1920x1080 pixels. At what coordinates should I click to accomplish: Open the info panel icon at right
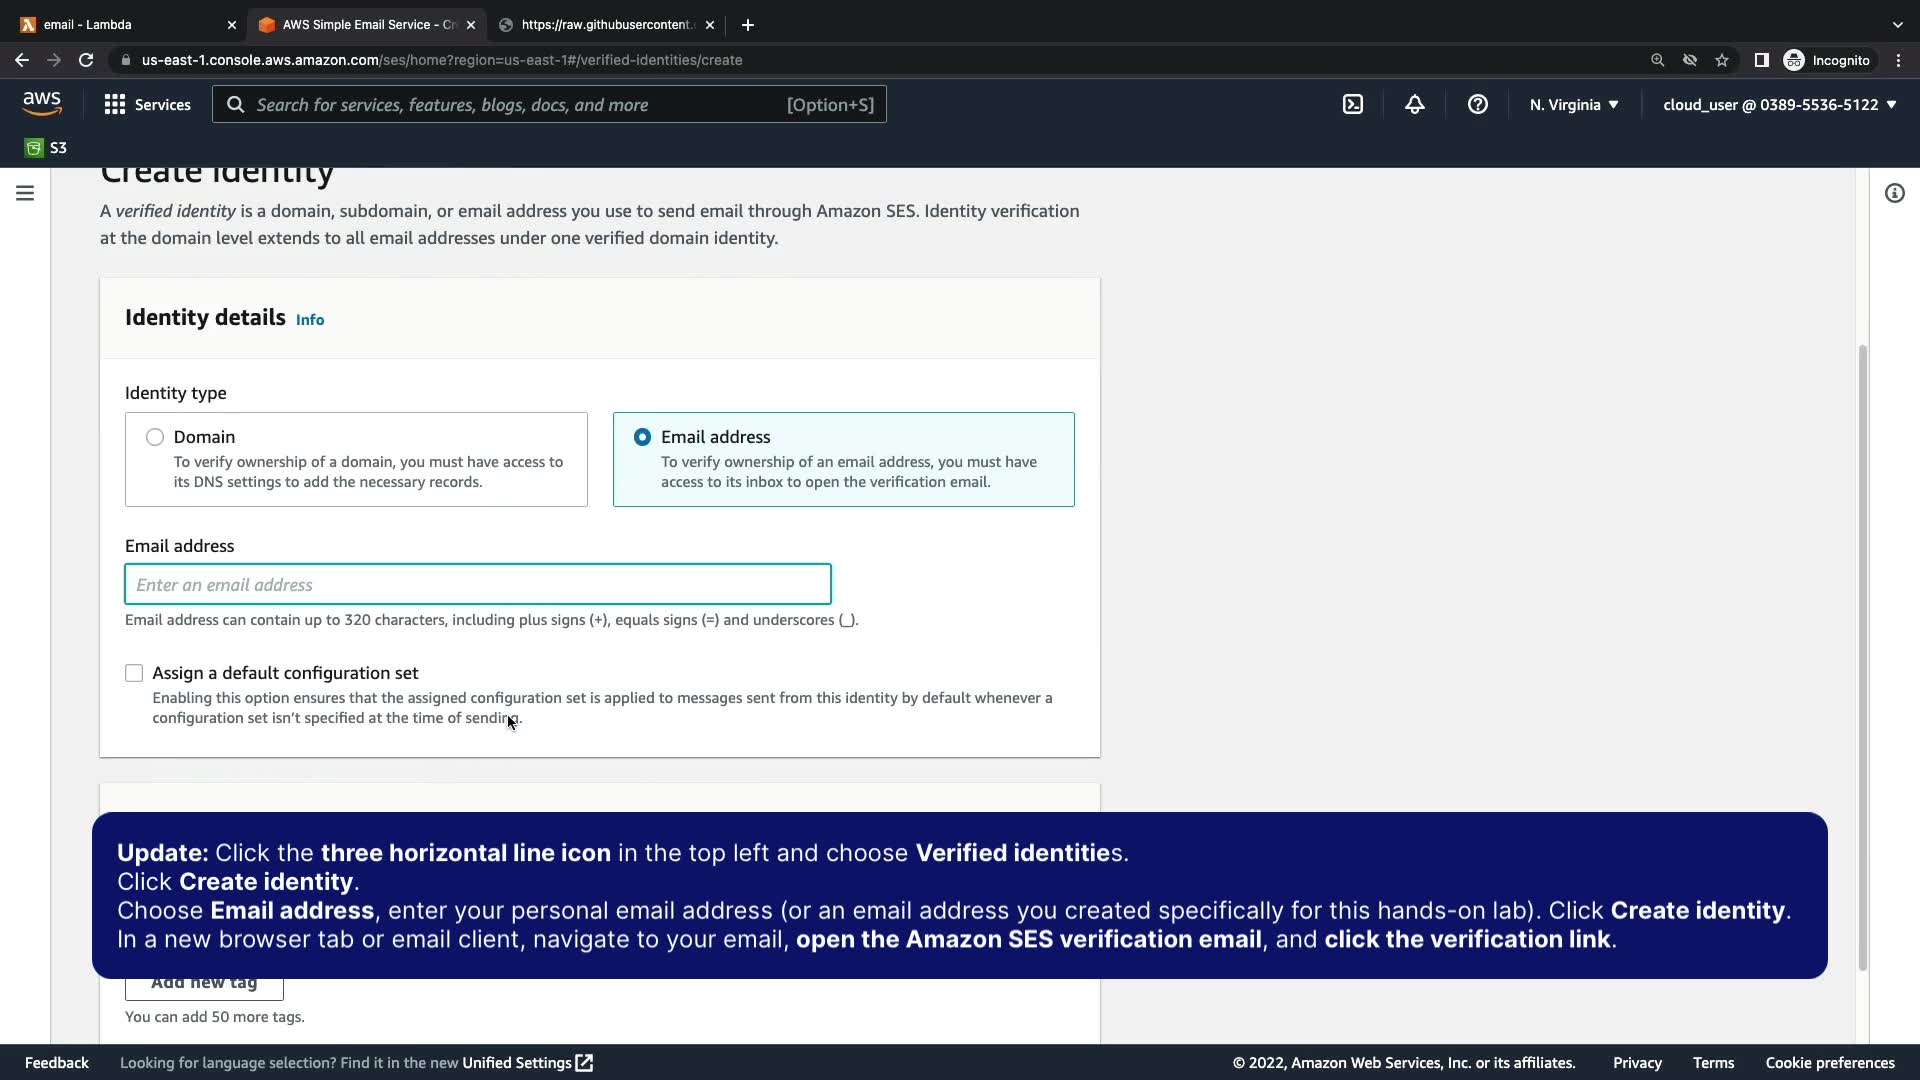click(1894, 193)
